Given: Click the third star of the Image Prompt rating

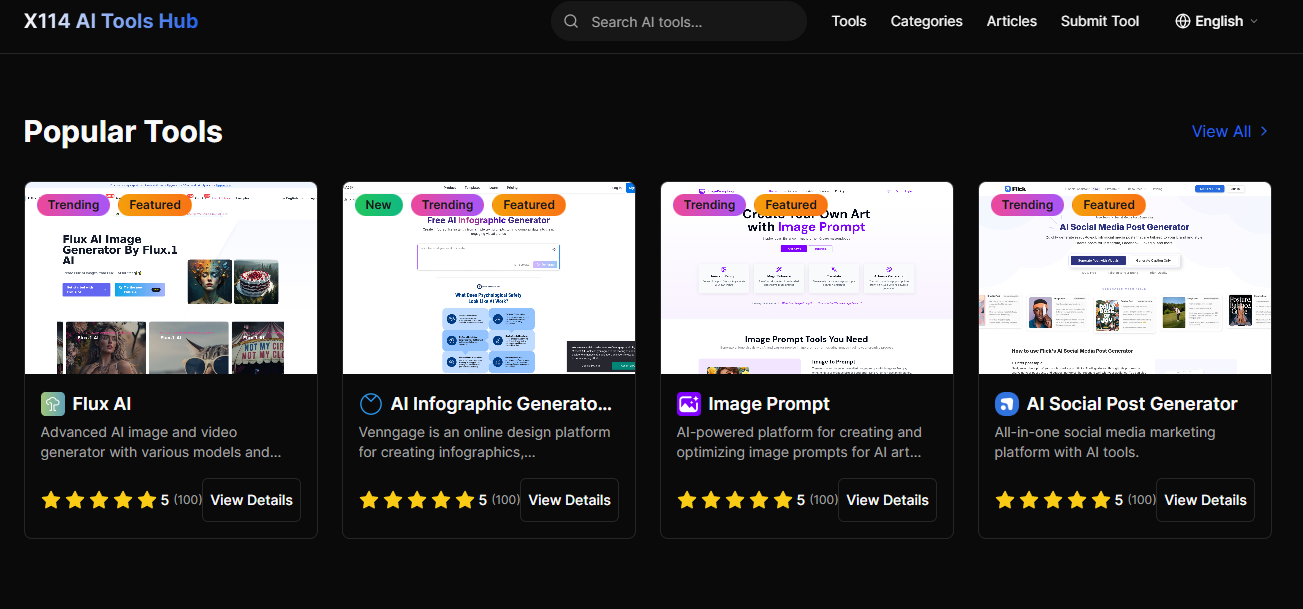Looking at the screenshot, I should point(735,500).
